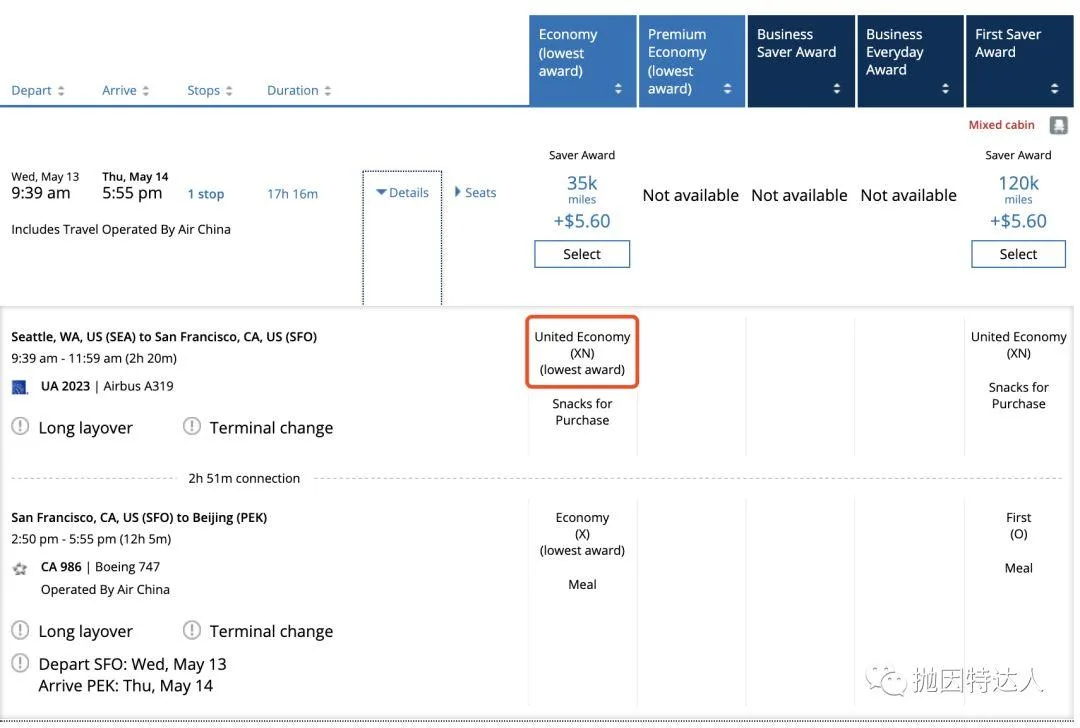This screenshot has height=728, width=1080.
Task: Click the 5:55 pm arrival time
Action: pyautogui.click(x=132, y=193)
